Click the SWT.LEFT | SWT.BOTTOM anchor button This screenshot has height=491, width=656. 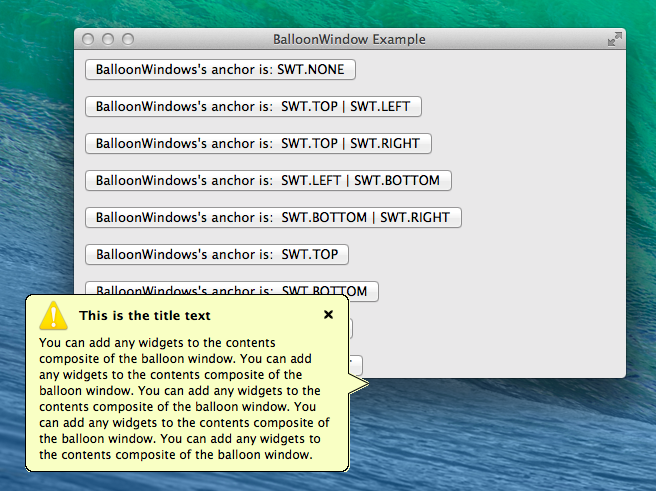[268, 180]
